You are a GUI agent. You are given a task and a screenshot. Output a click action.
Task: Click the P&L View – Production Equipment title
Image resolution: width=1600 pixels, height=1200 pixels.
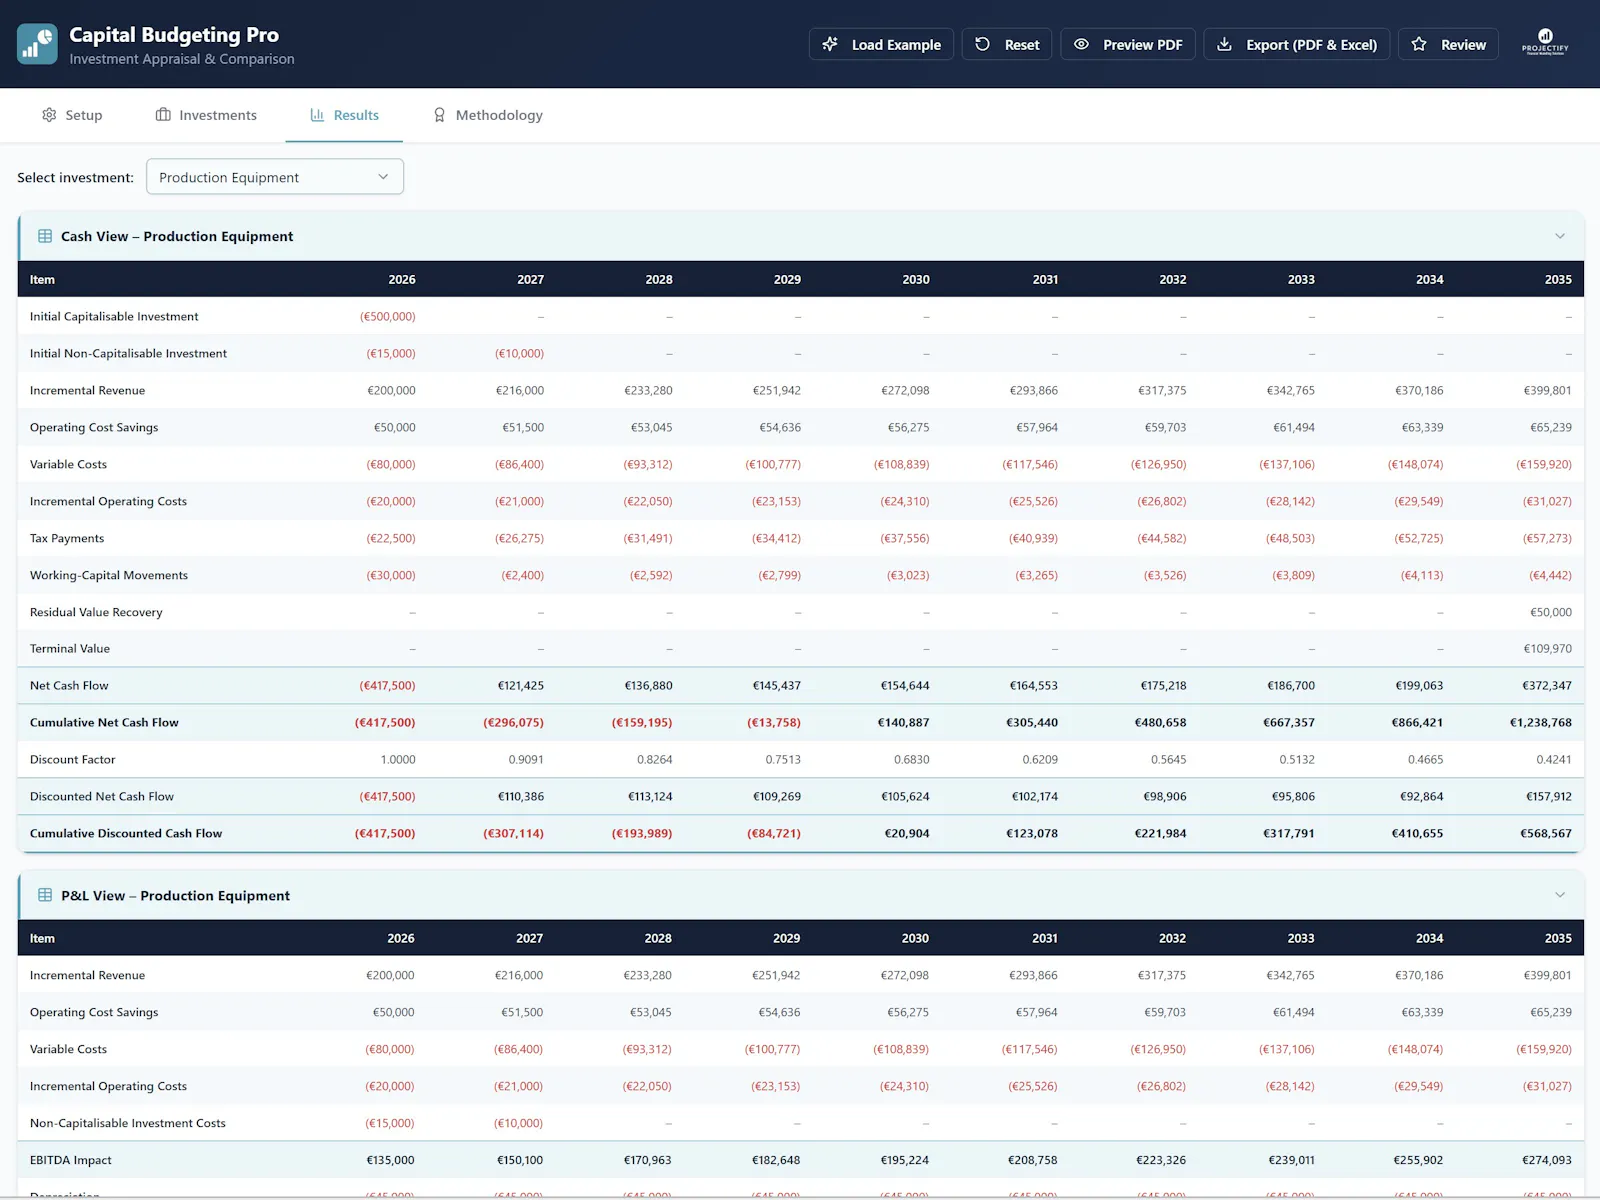pos(175,895)
